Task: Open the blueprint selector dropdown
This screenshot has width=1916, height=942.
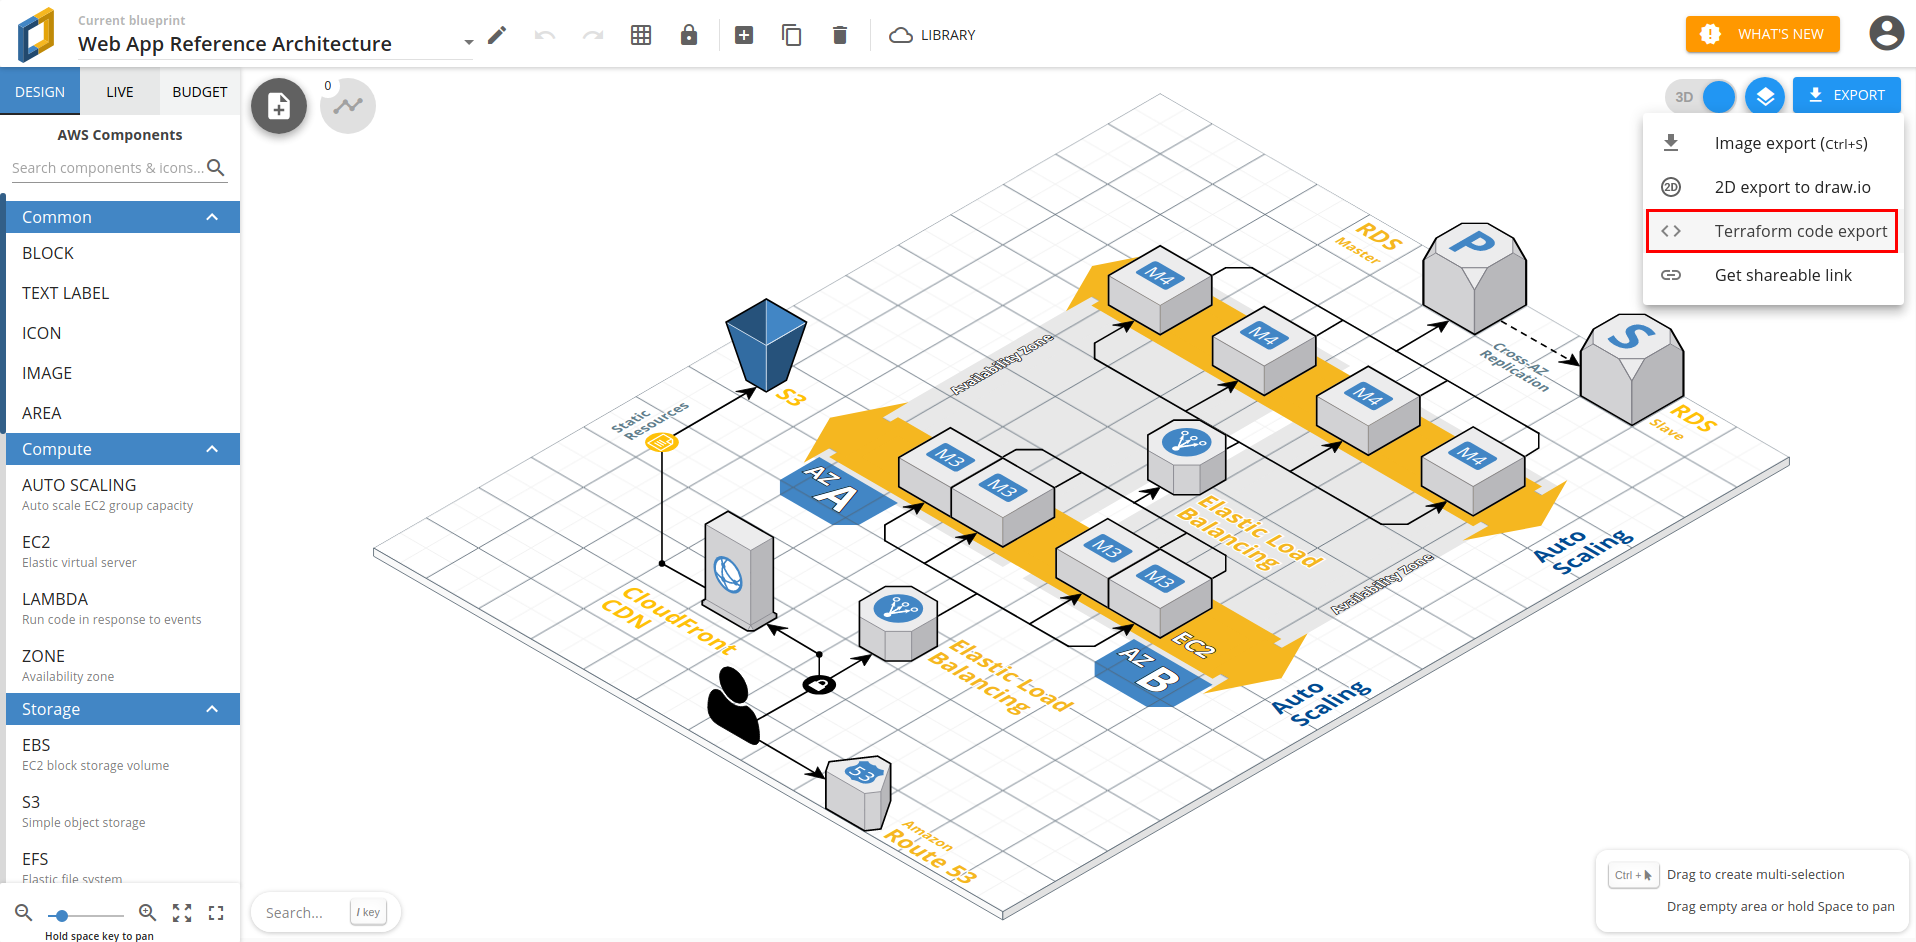Action: click(467, 42)
